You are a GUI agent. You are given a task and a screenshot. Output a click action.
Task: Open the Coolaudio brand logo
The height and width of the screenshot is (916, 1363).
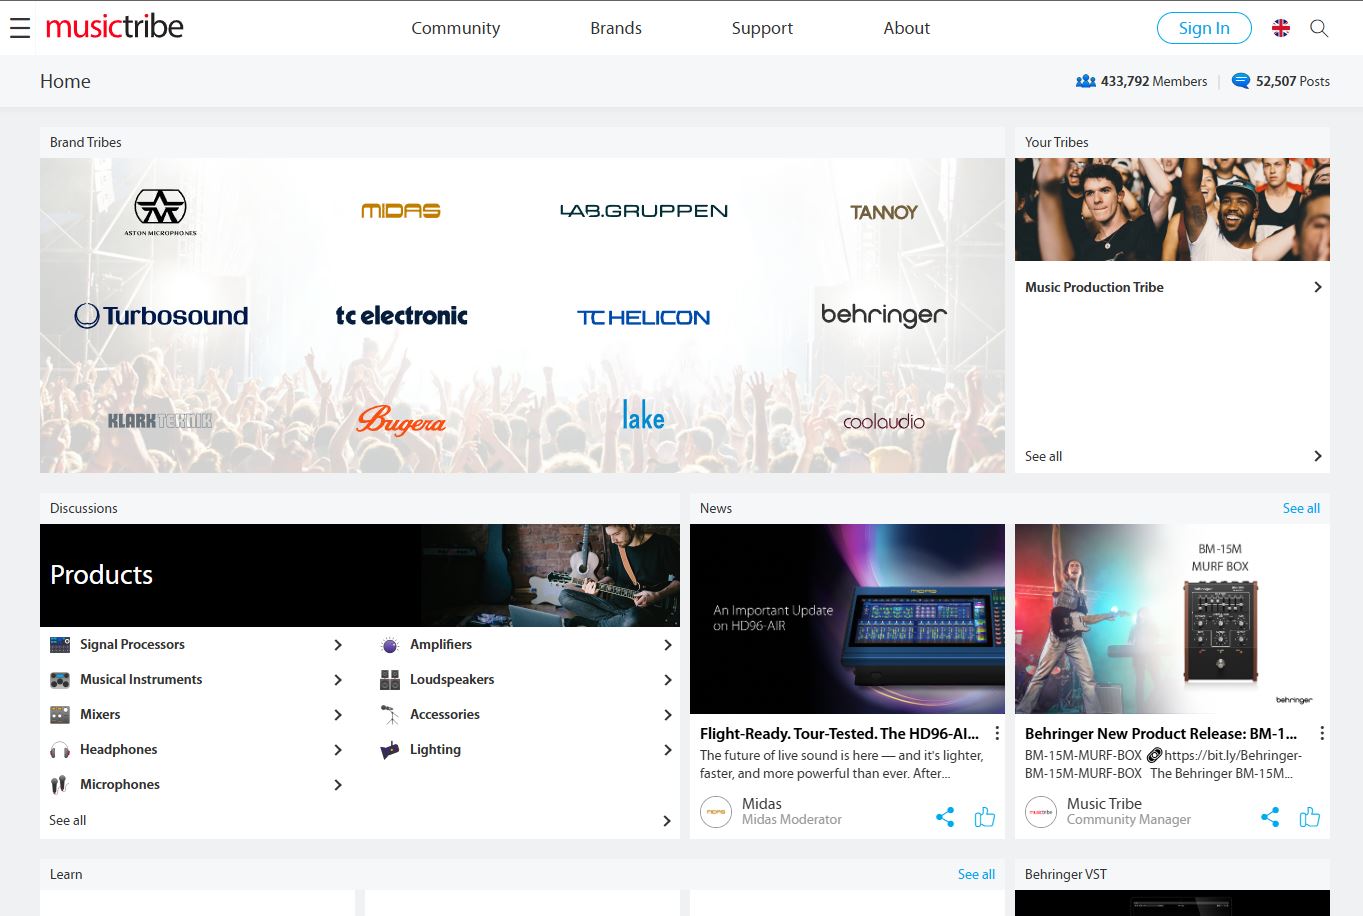click(884, 422)
